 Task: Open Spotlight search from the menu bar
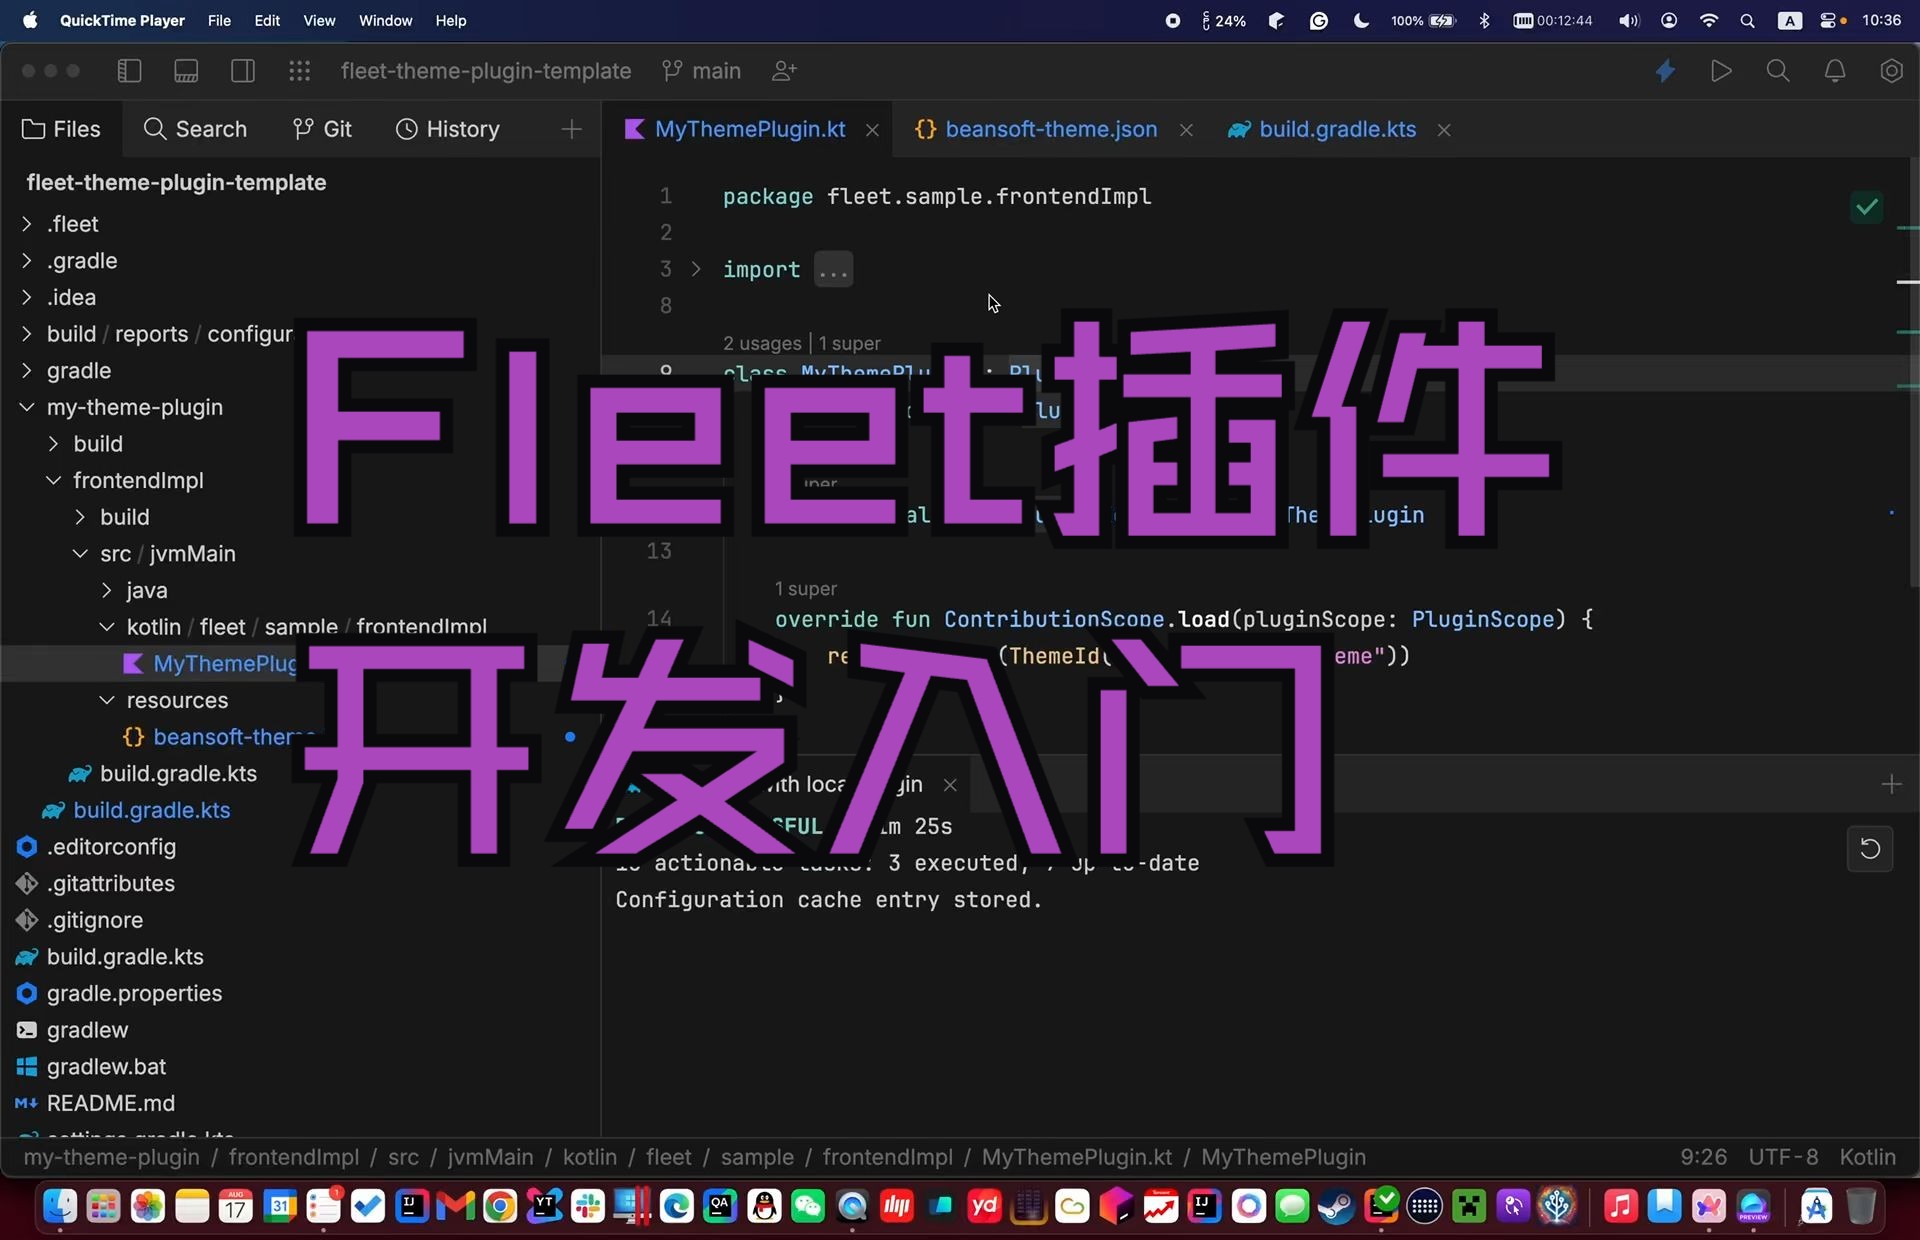pos(1748,20)
